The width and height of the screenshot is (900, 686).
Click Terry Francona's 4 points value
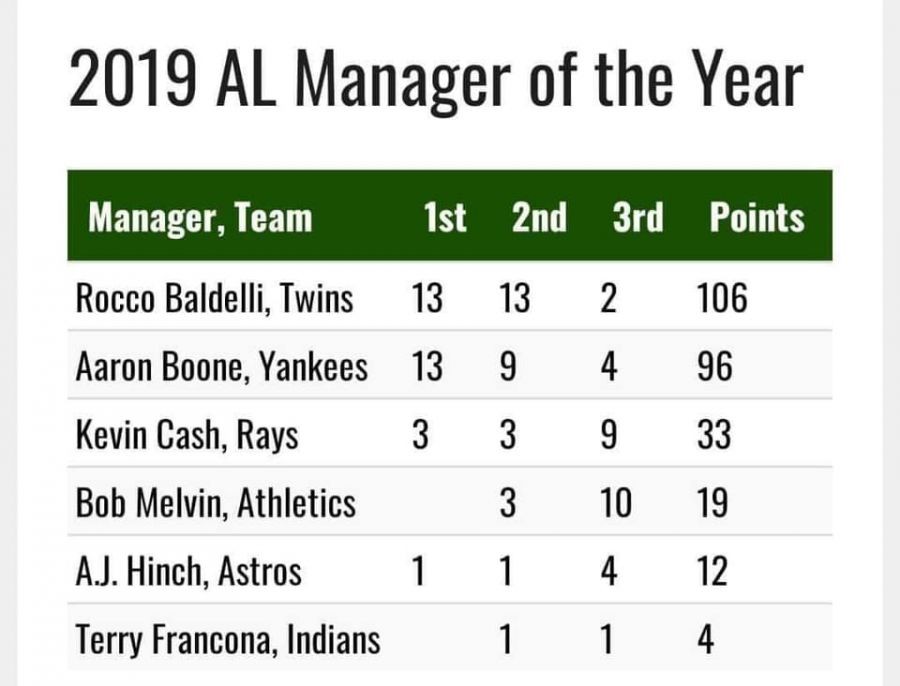[x=706, y=641]
